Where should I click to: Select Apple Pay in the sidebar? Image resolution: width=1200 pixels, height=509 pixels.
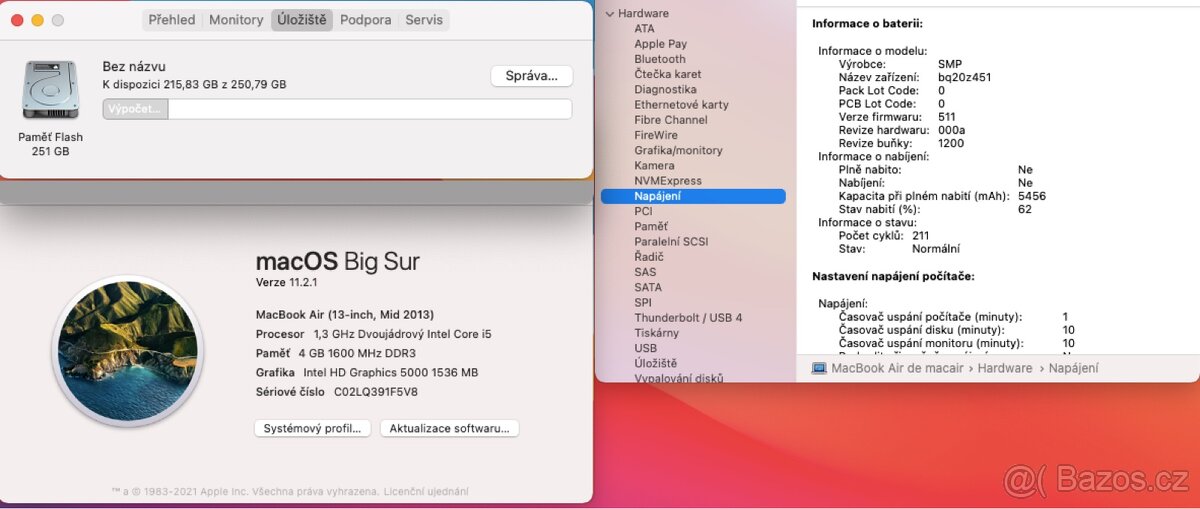660,44
